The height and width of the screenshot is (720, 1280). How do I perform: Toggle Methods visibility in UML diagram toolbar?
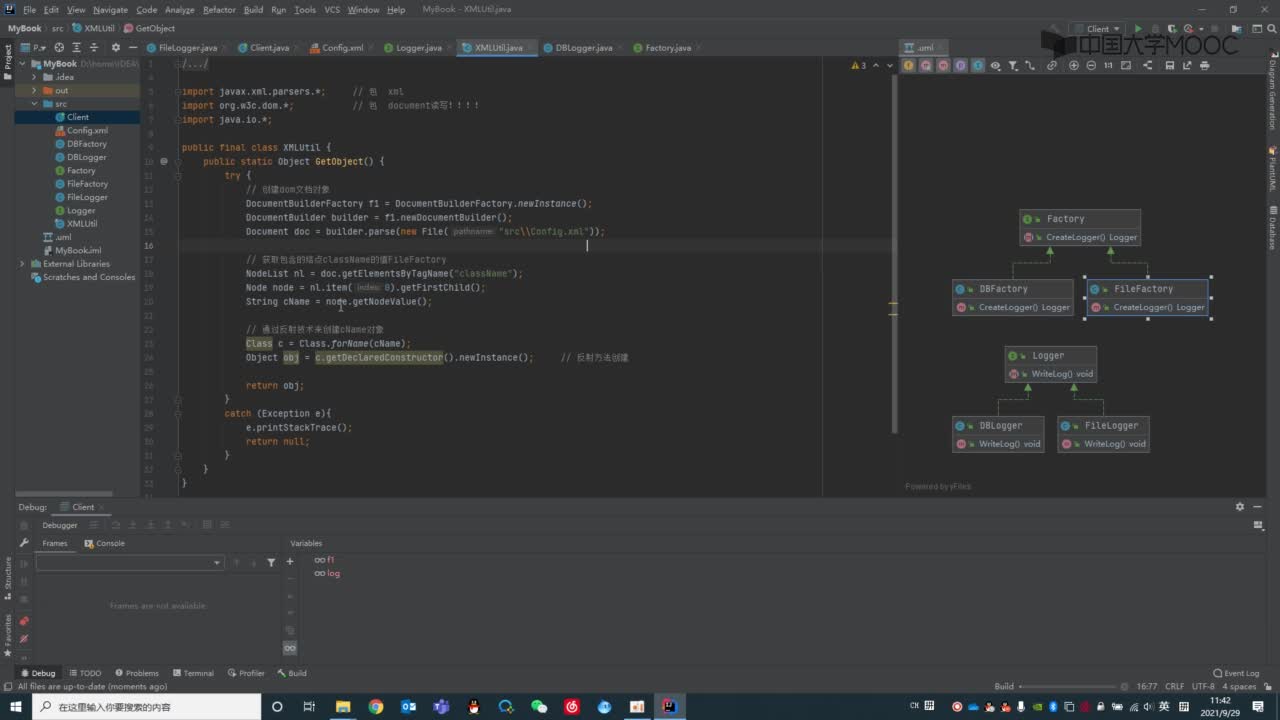942,65
